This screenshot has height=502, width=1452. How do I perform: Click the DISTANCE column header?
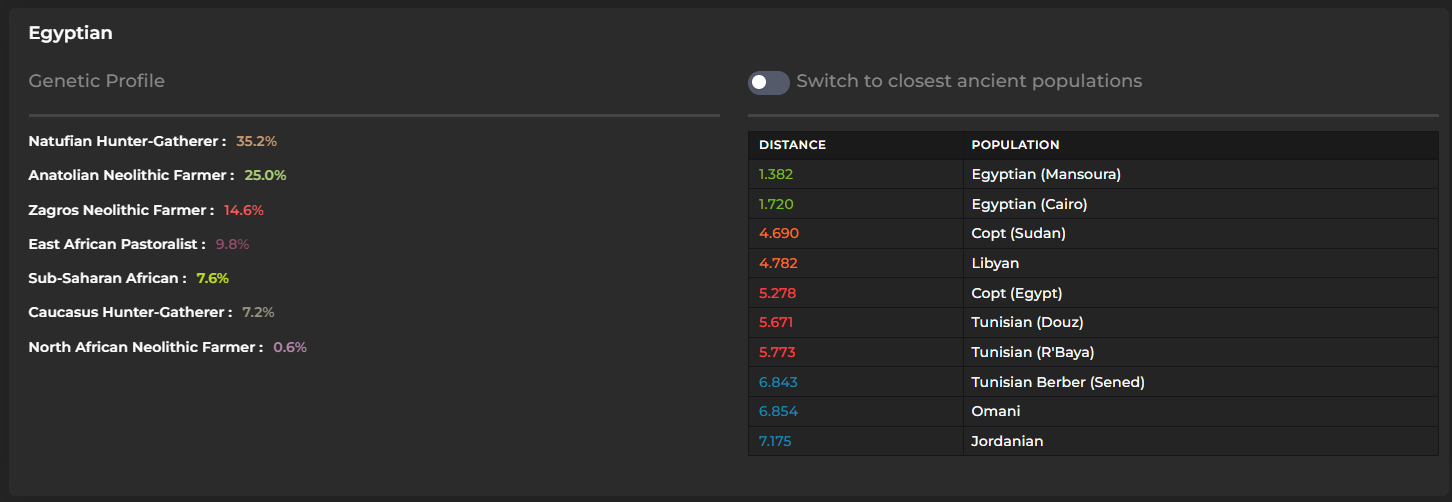[x=792, y=145]
